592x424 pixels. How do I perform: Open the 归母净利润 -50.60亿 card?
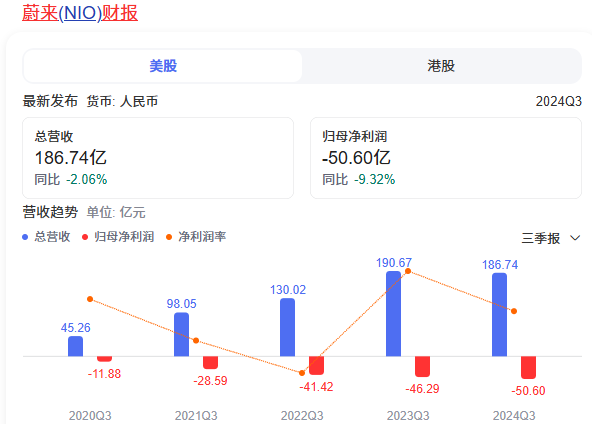tap(446, 158)
